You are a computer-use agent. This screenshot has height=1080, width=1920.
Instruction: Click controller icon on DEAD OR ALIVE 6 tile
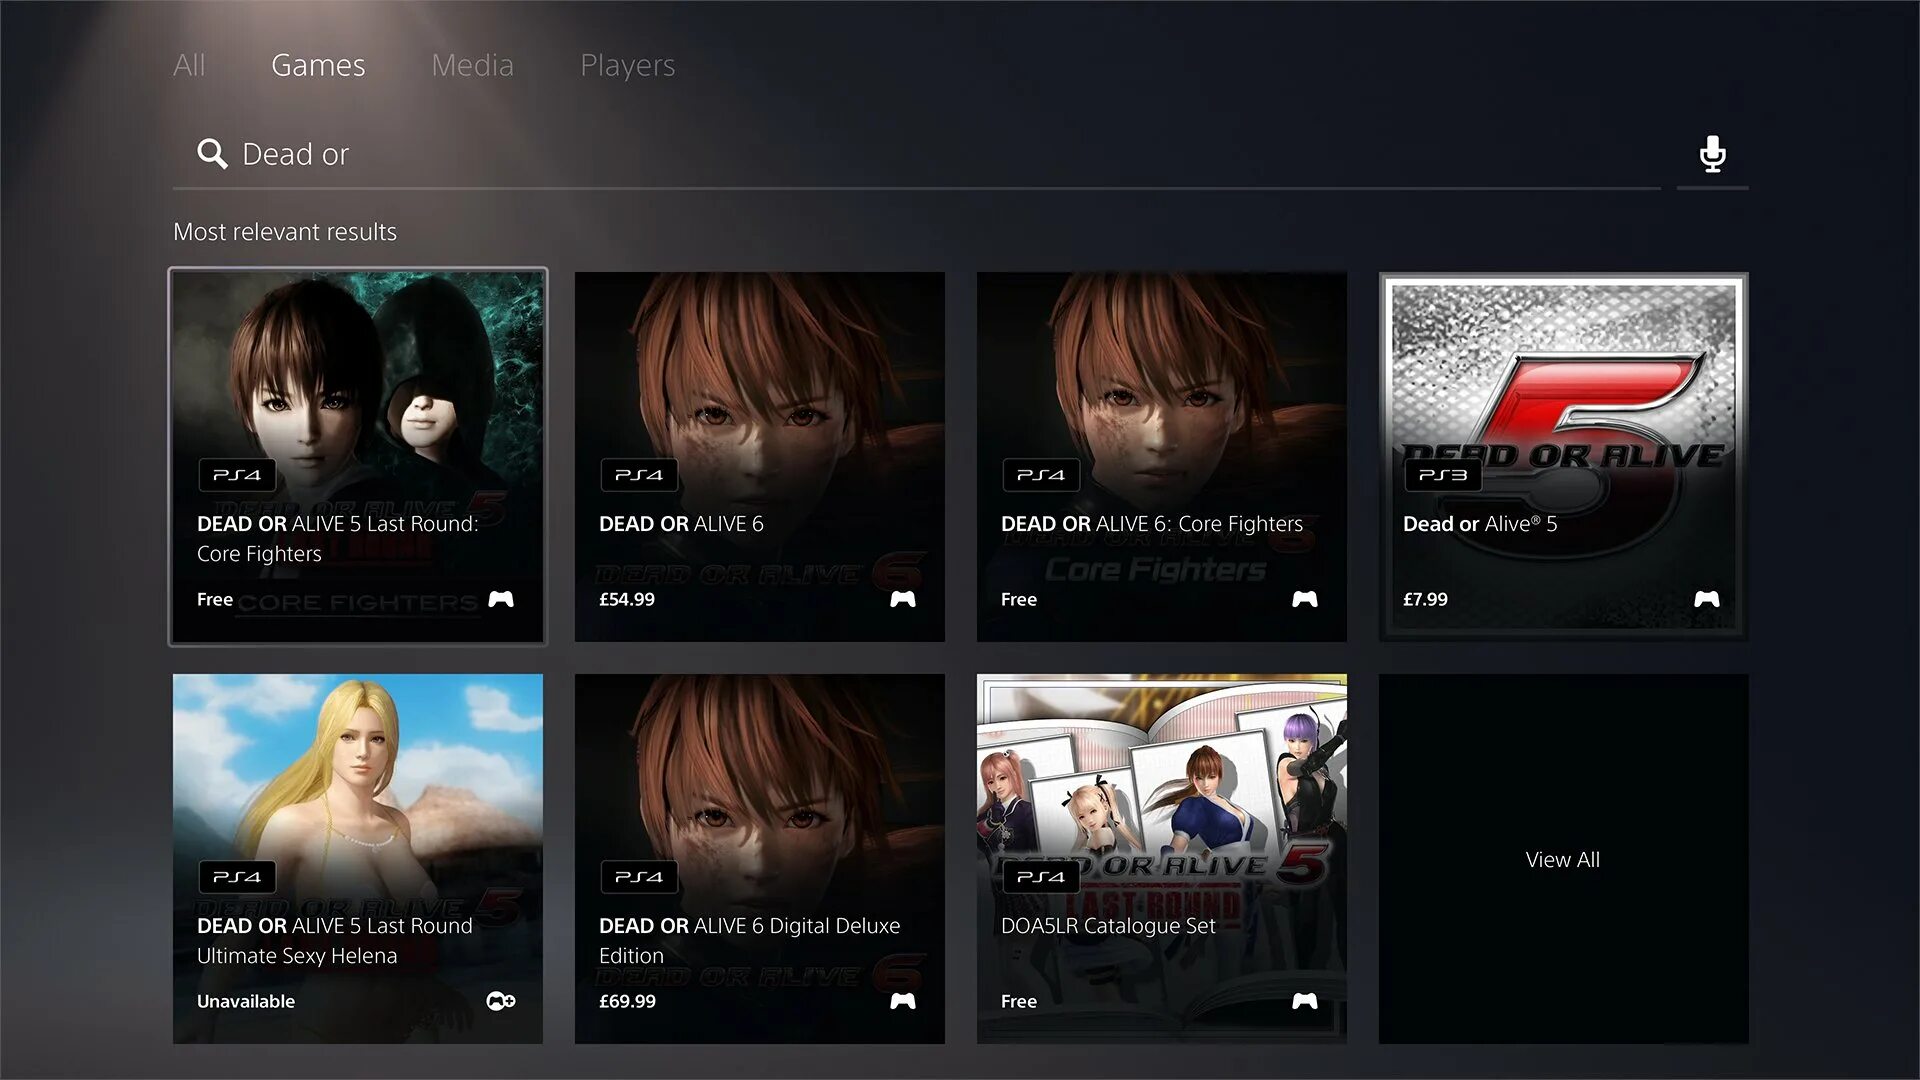pyautogui.click(x=902, y=599)
